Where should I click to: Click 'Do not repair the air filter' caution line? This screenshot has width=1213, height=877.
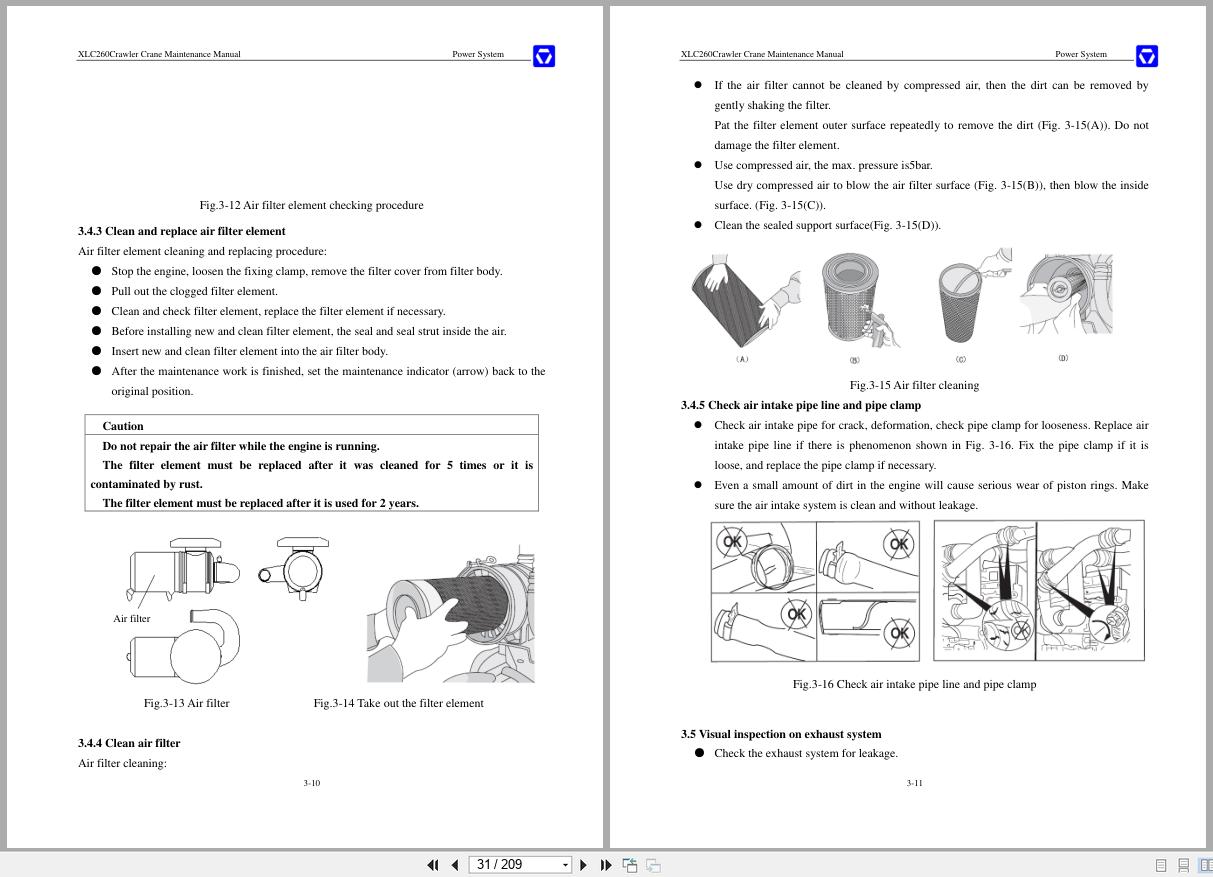241,446
